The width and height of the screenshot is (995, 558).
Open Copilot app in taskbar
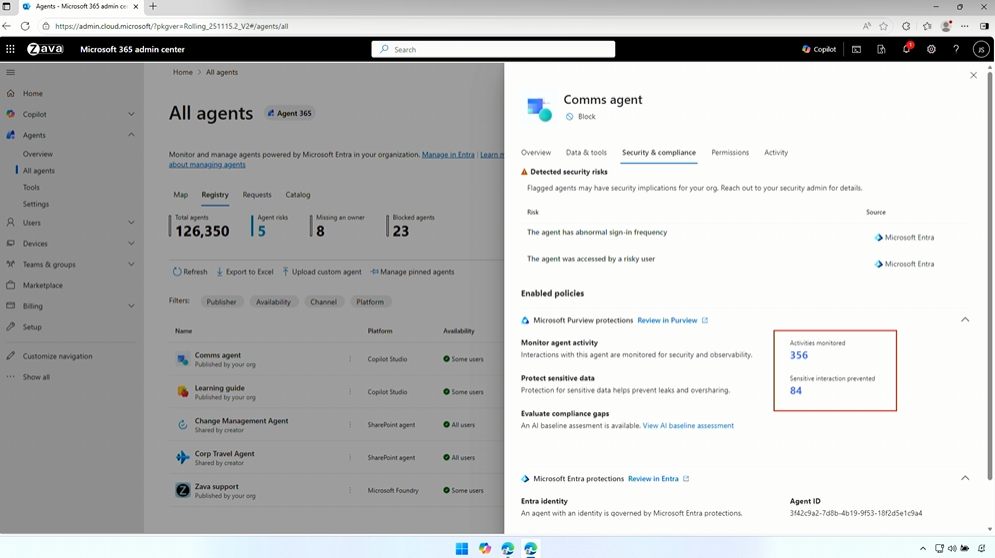pos(485,548)
